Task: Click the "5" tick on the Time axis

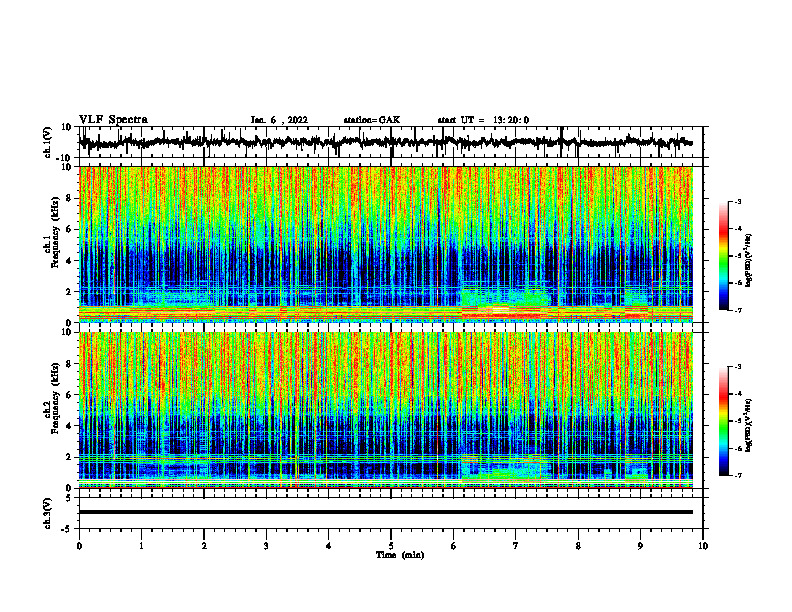Action: tap(391, 546)
